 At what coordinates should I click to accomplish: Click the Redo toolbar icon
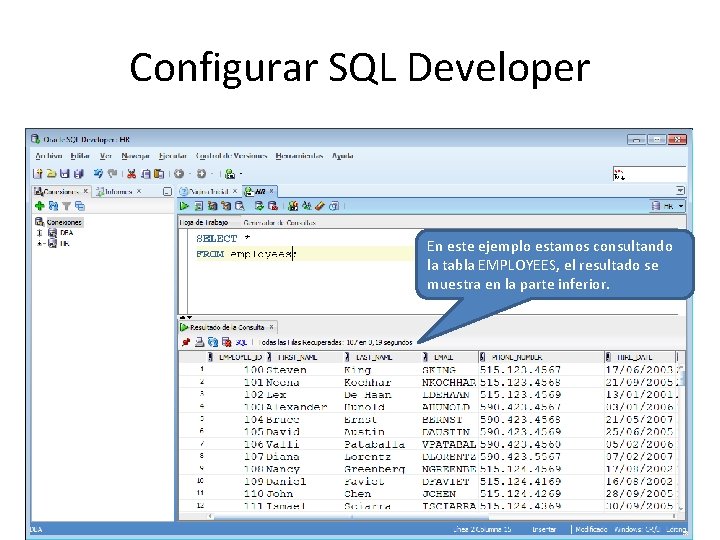point(112,174)
